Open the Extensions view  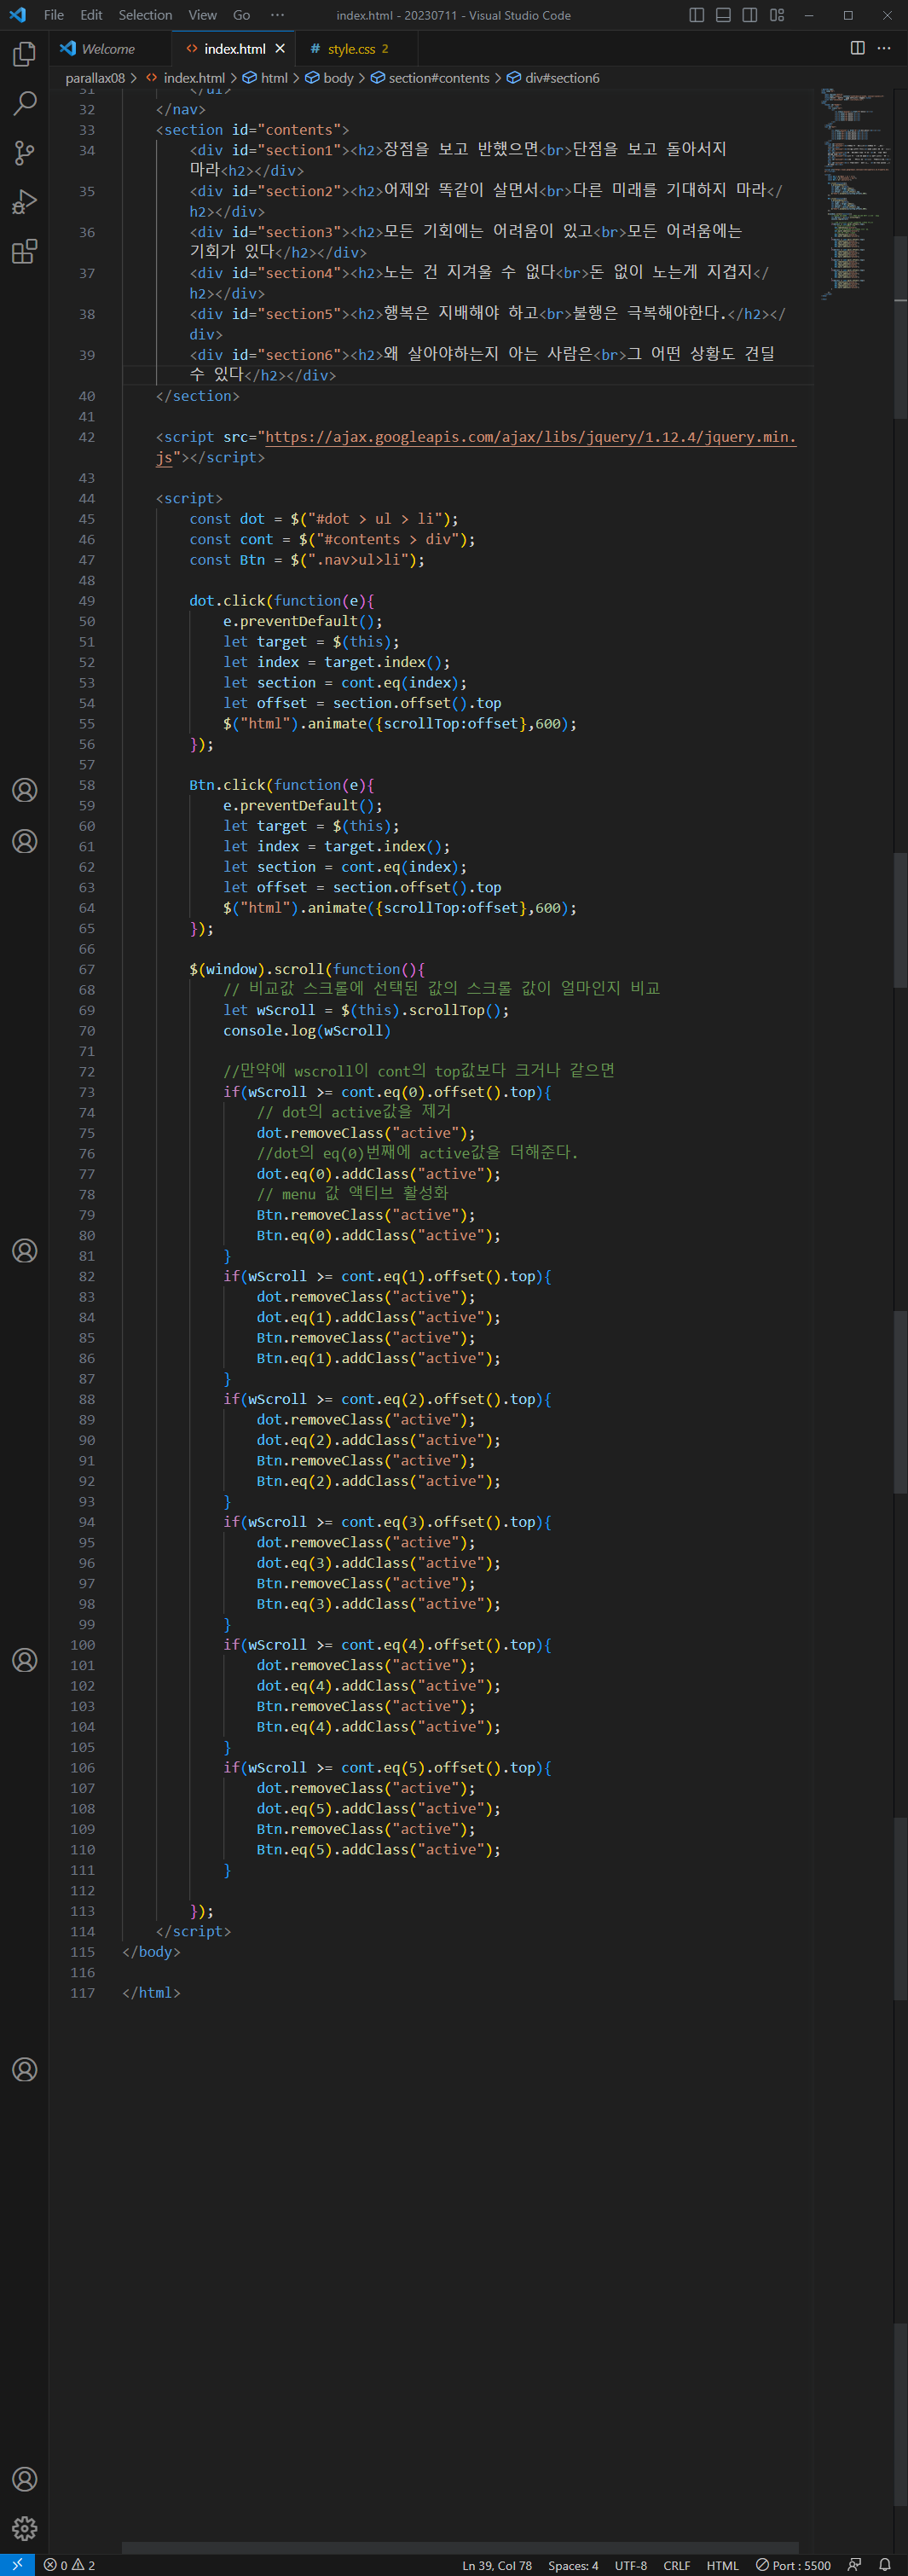(24, 251)
